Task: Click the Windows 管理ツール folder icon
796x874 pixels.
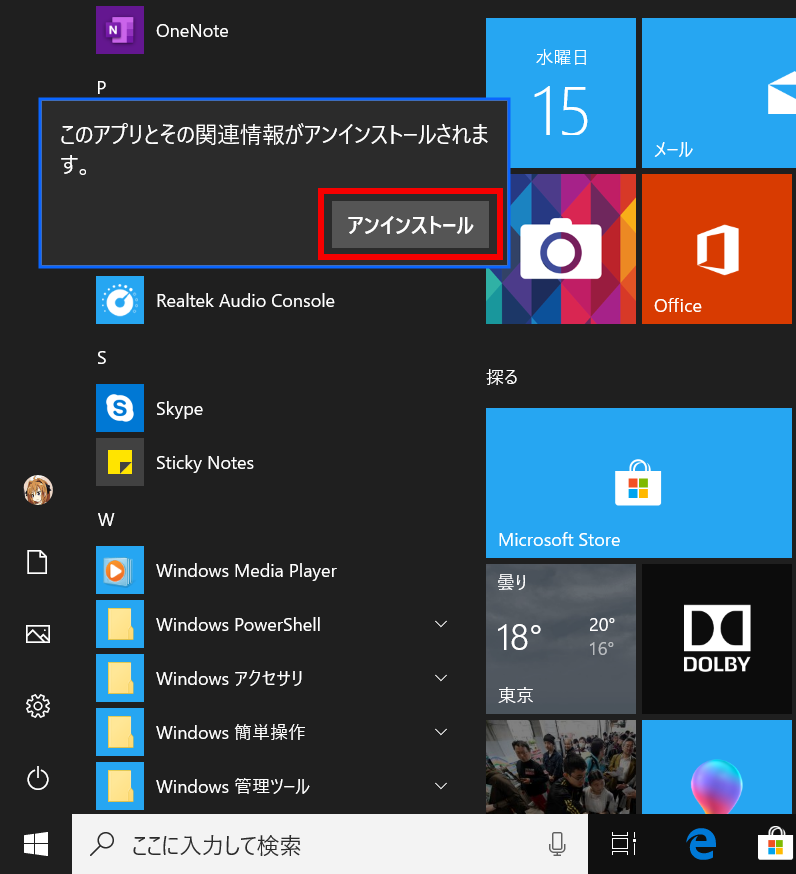Action: (x=120, y=785)
